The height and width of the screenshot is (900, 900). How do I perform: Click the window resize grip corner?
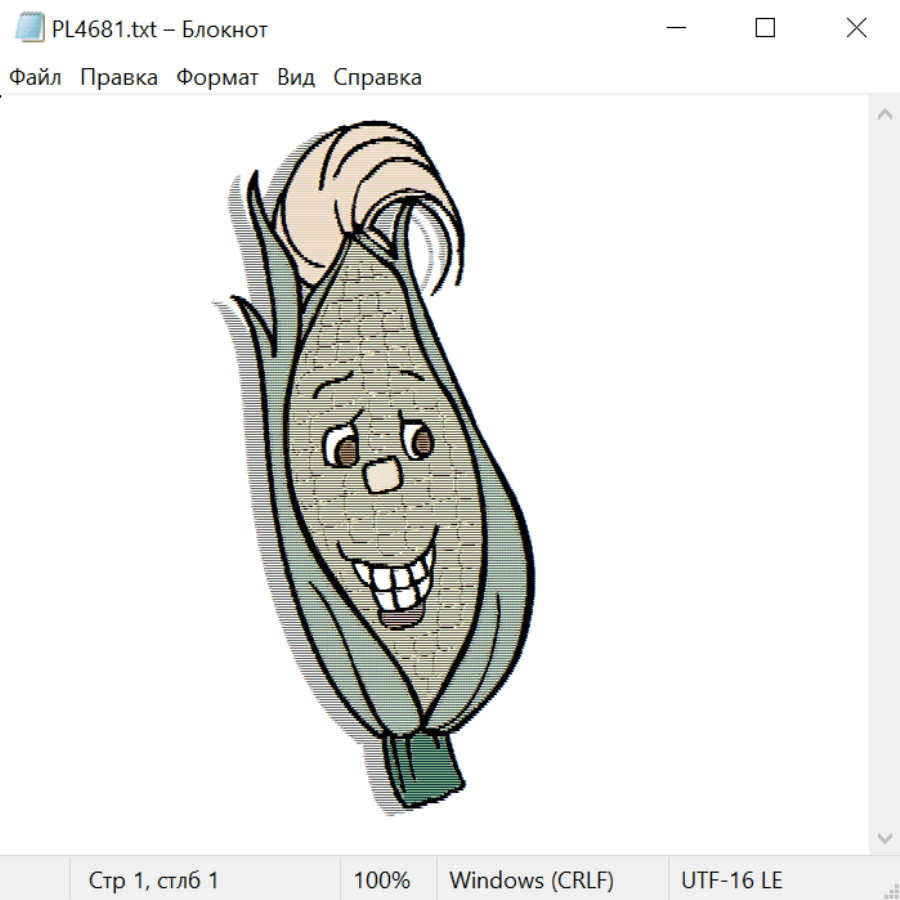891,891
